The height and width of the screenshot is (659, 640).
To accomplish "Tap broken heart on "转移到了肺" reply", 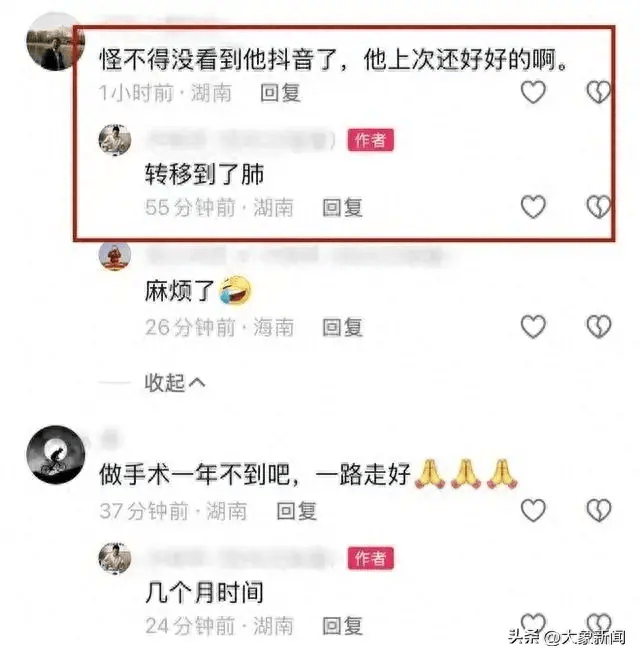I will pyautogui.click(x=599, y=206).
